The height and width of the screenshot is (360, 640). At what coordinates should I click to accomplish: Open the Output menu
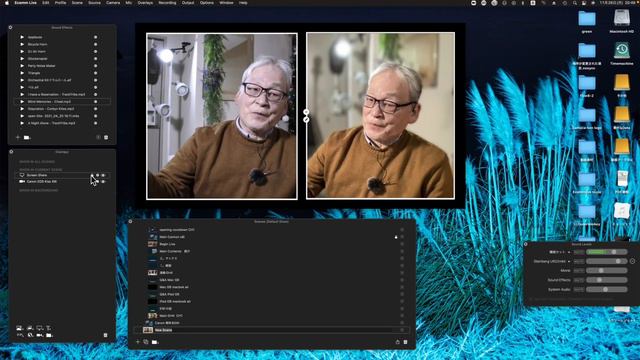tap(188, 3)
